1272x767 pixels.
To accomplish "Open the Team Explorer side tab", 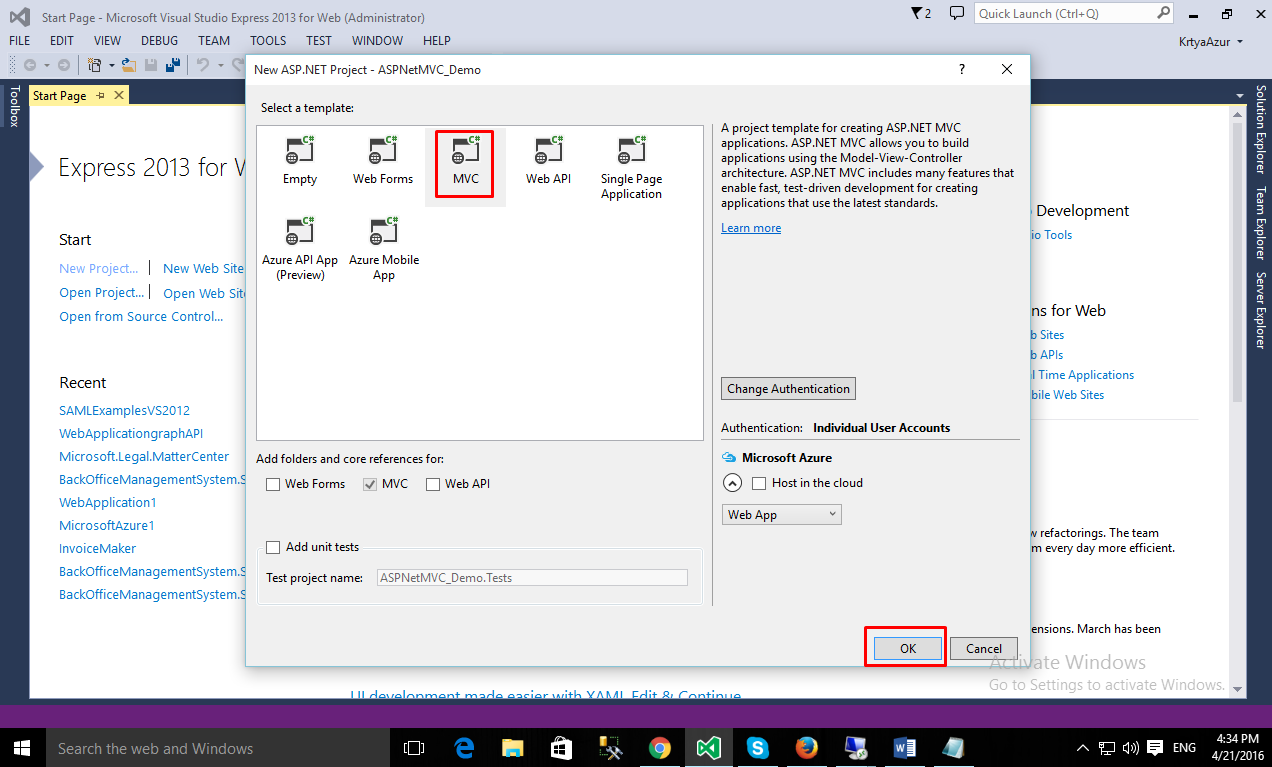I will (1261, 224).
